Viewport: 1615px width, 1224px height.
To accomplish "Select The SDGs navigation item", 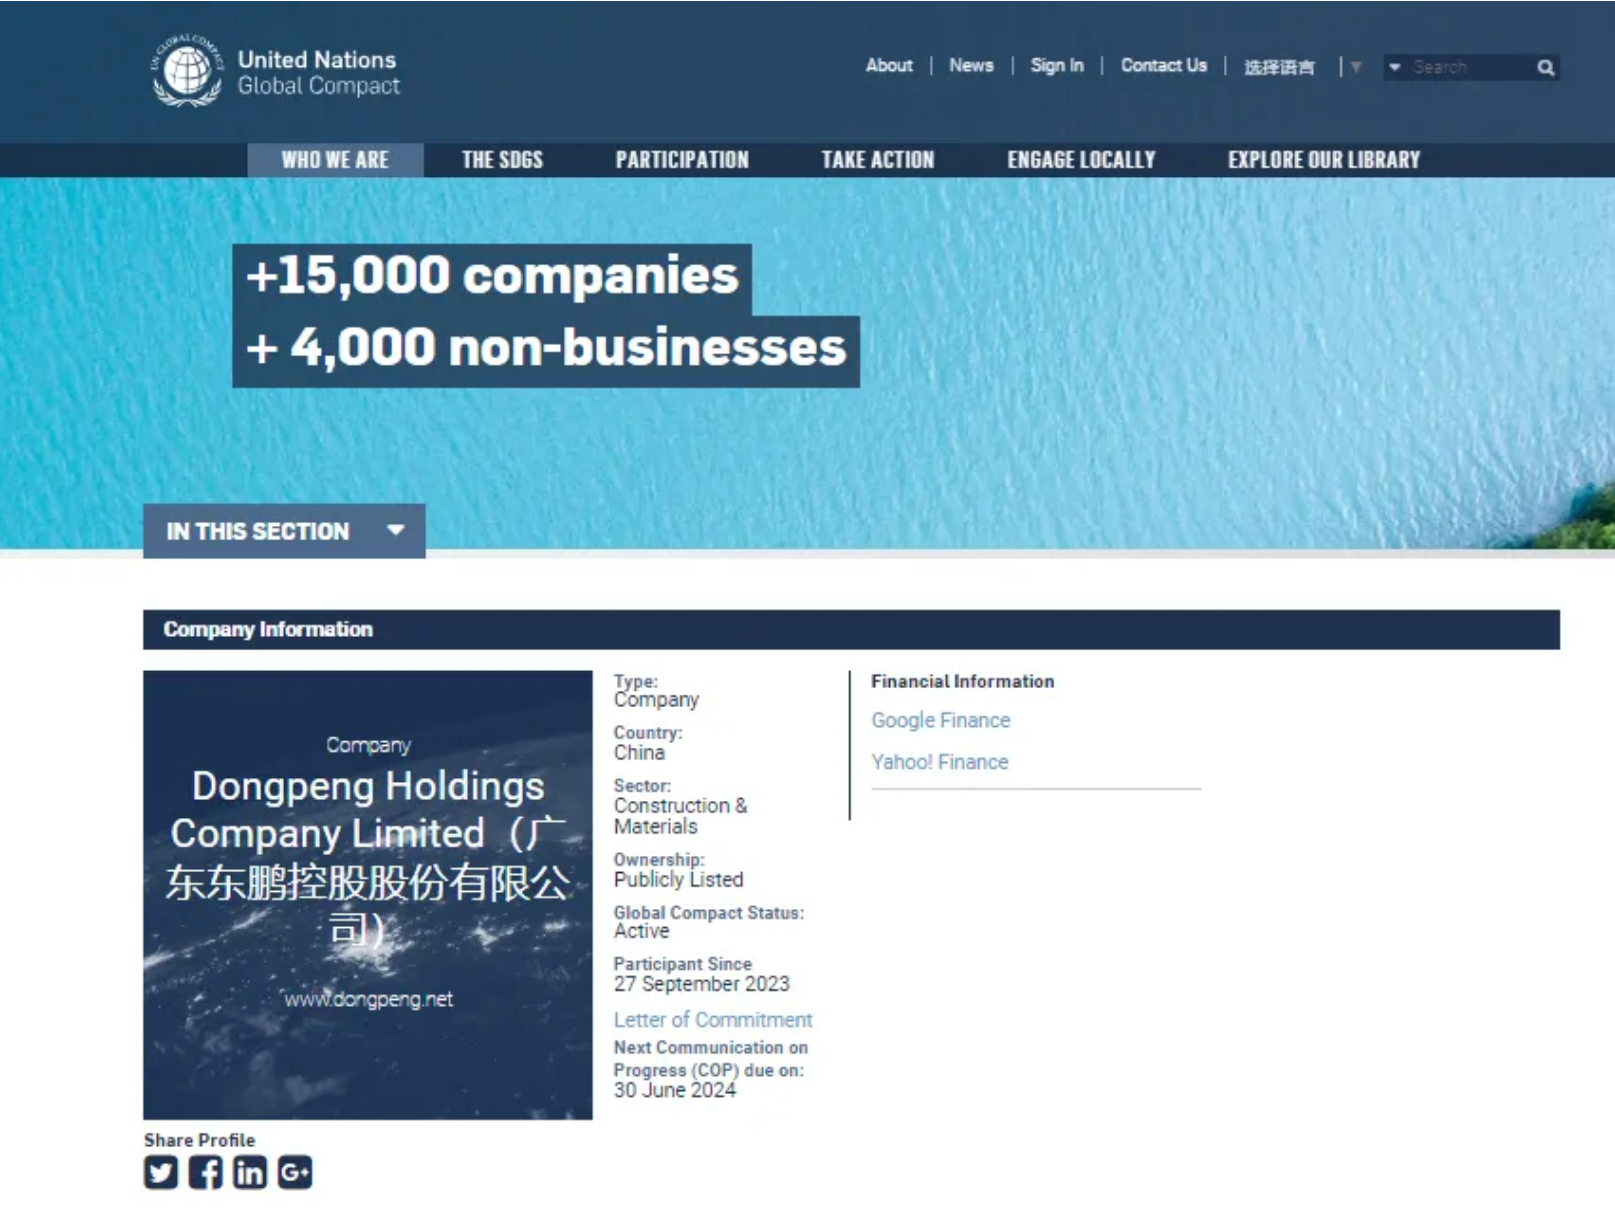I will (502, 160).
